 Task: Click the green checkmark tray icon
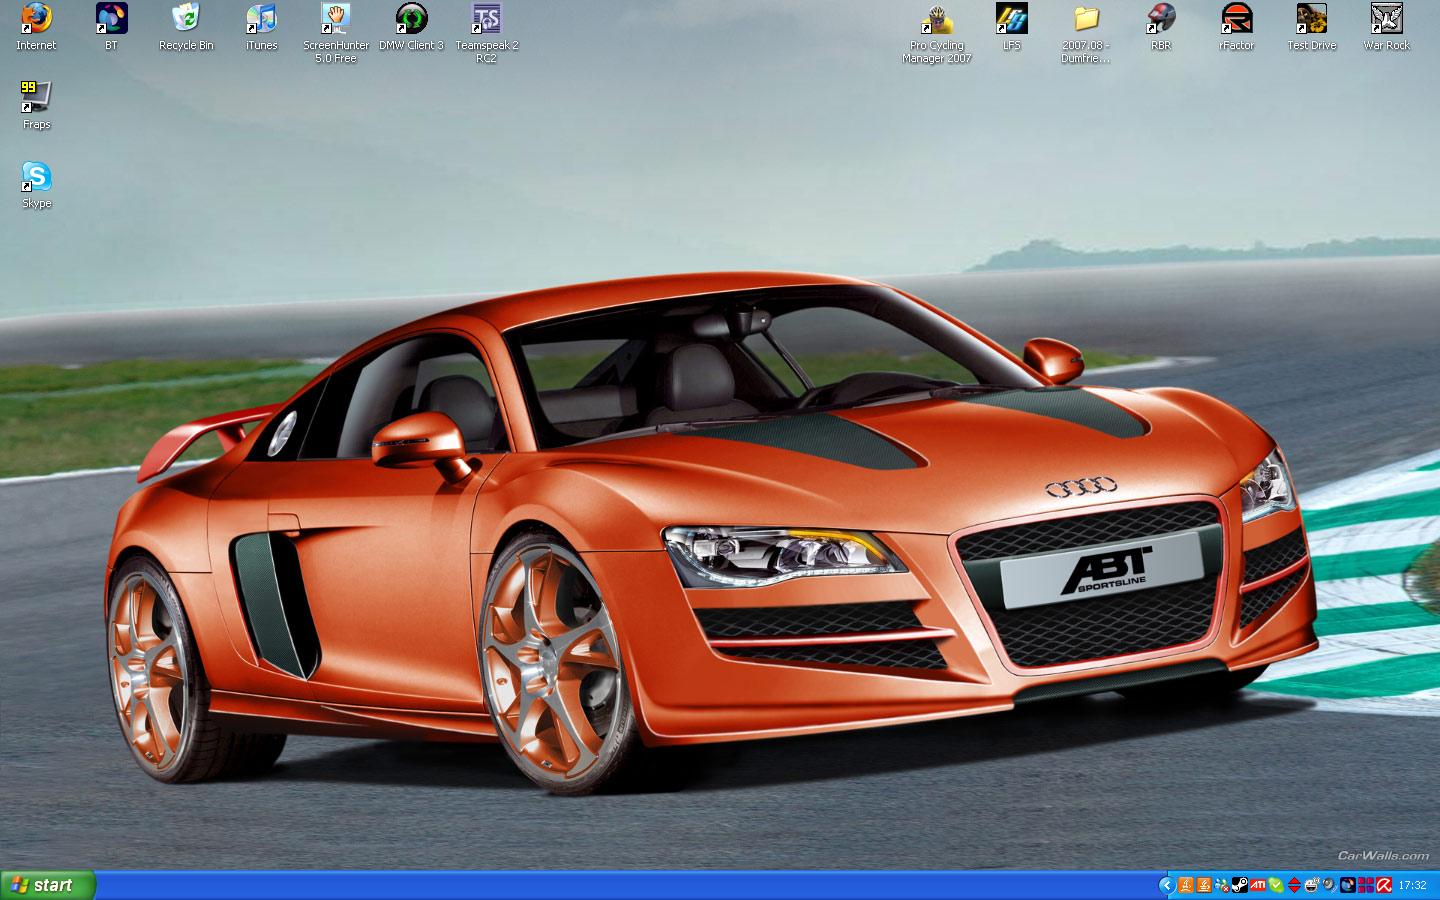[x=1276, y=885]
